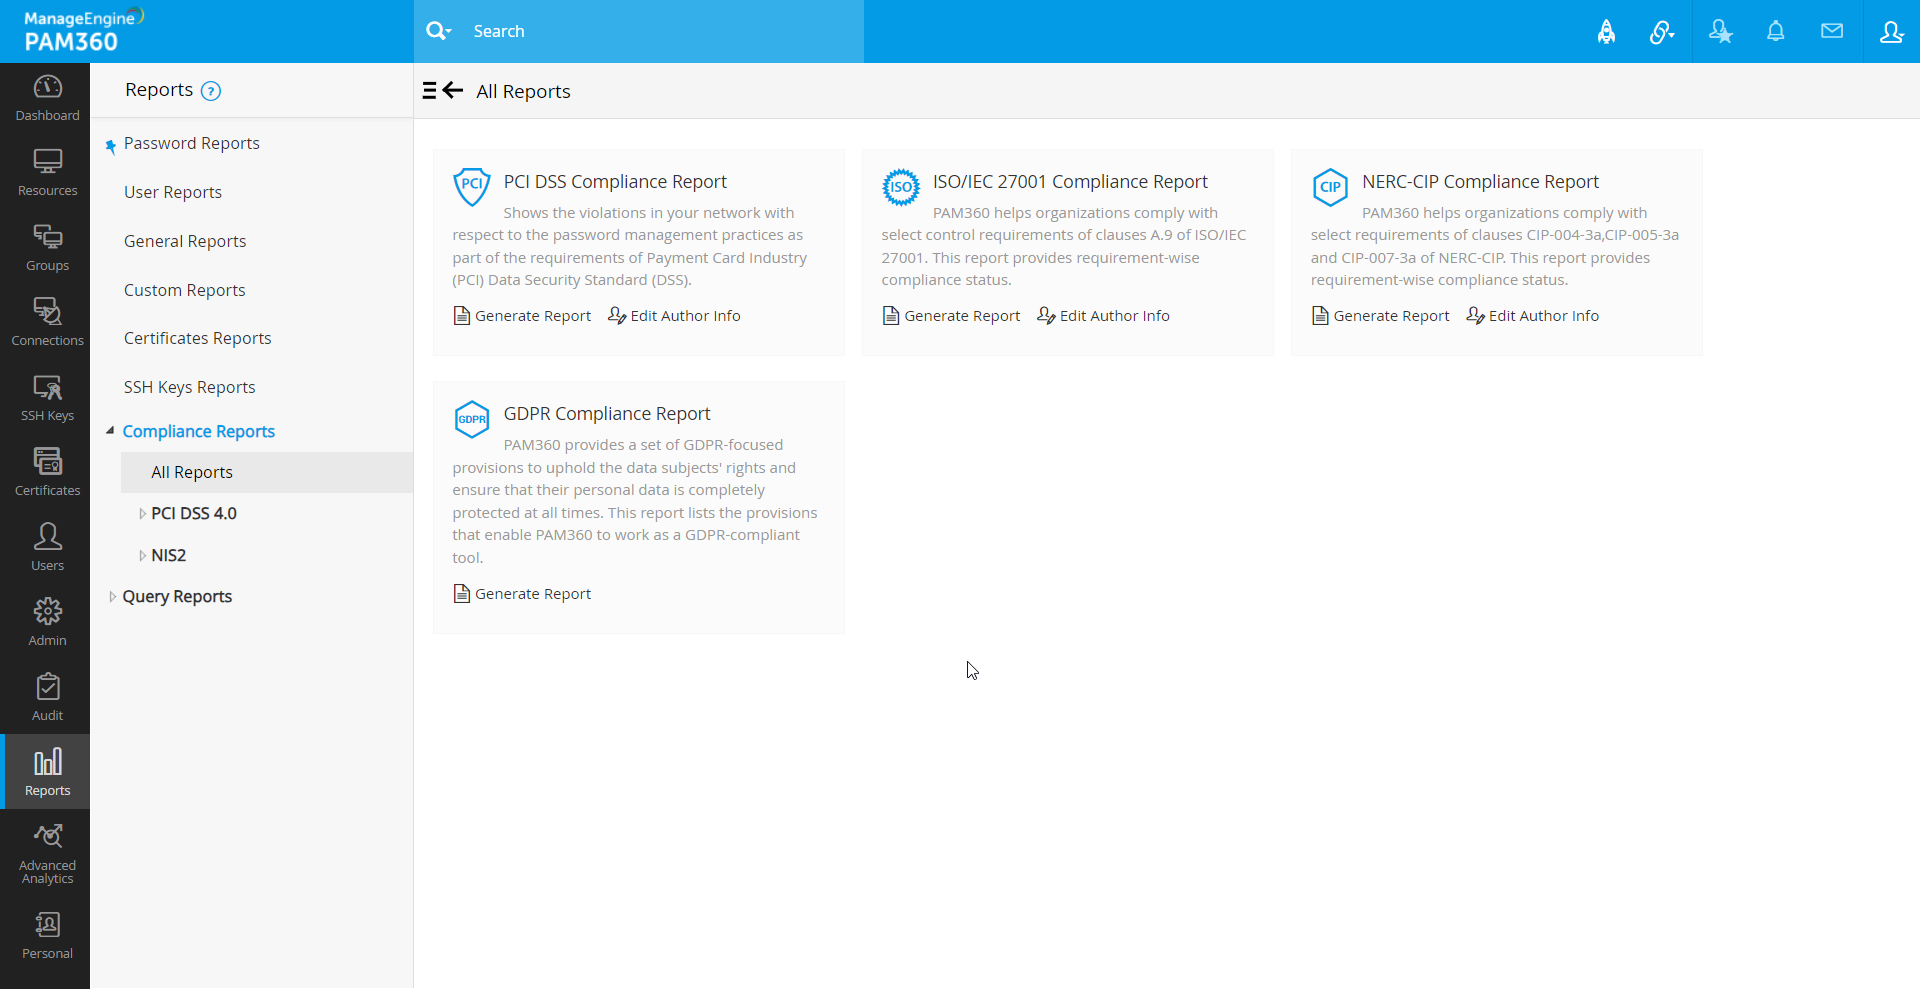Click the ManageEngine PAM360 logo
Viewport: 1920px width, 989px height.
point(84,31)
